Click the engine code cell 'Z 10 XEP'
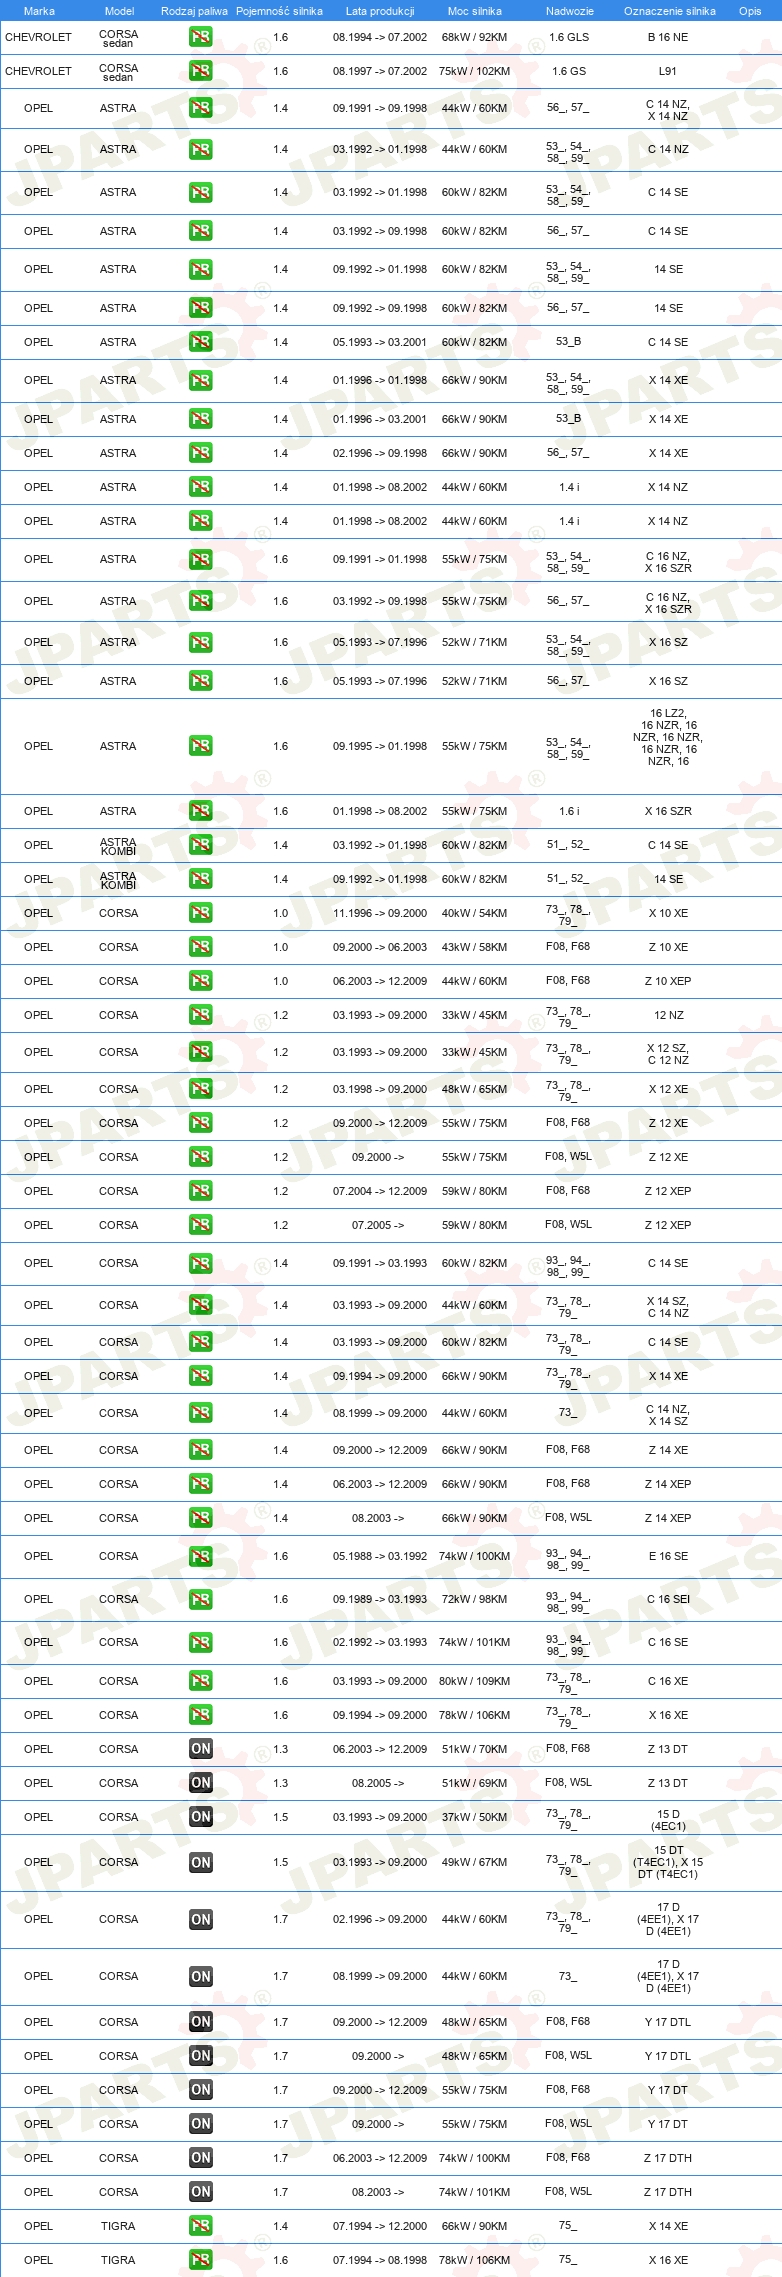This screenshot has width=782, height=2277. (668, 981)
